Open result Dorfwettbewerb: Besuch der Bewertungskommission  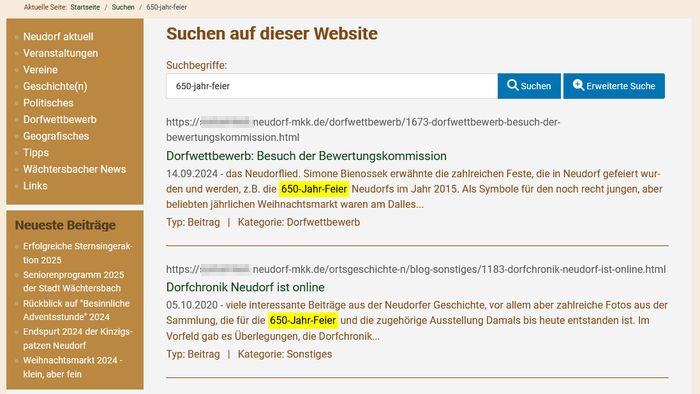tap(306, 156)
